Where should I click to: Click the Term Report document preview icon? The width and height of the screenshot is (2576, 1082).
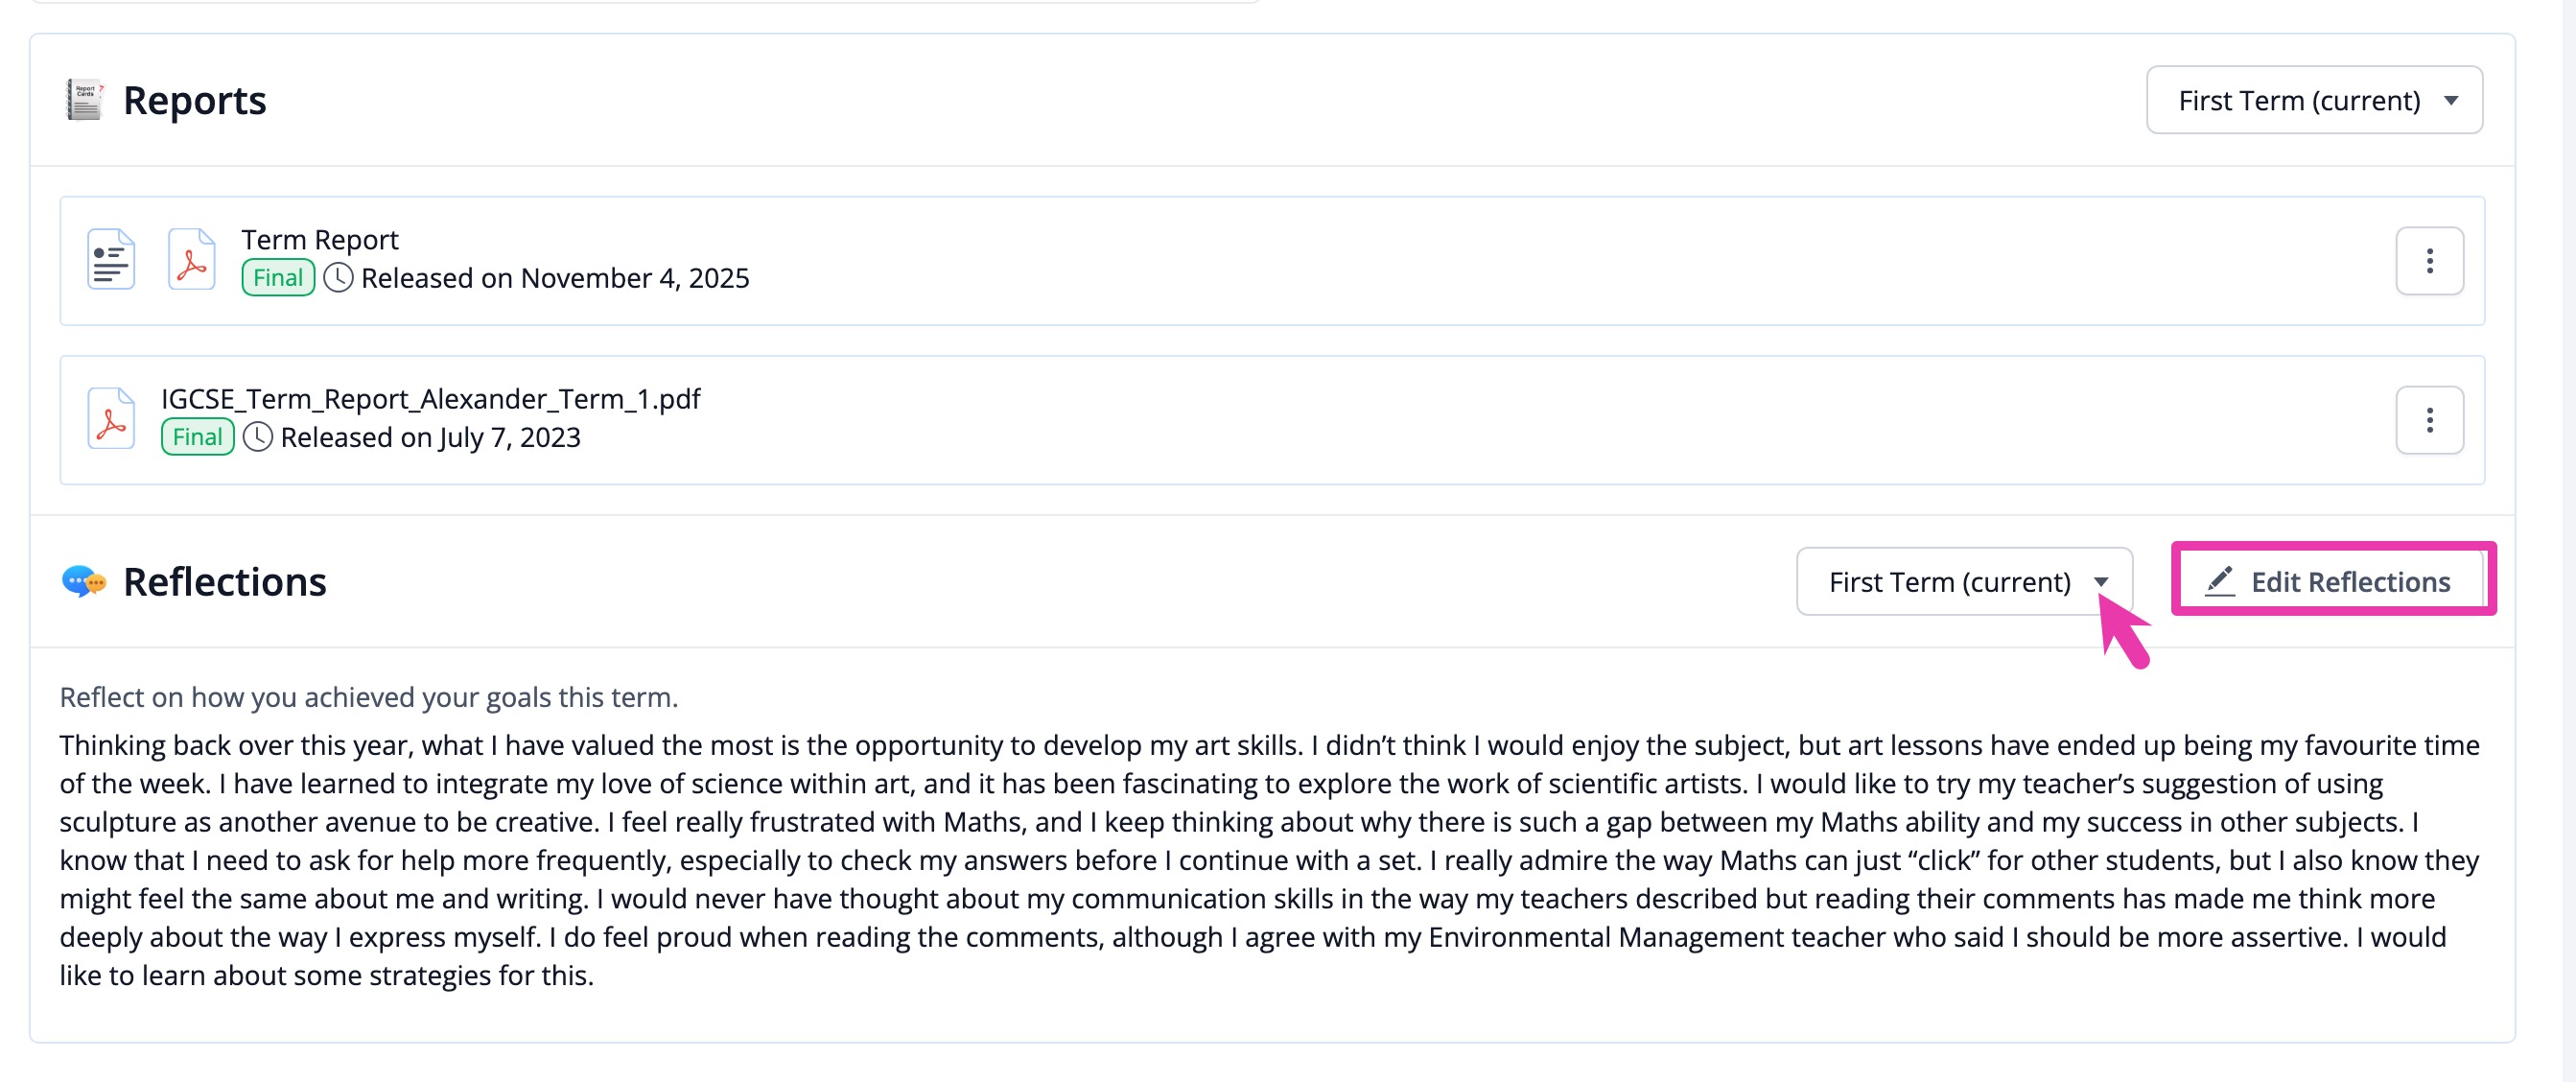coord(111,260)
